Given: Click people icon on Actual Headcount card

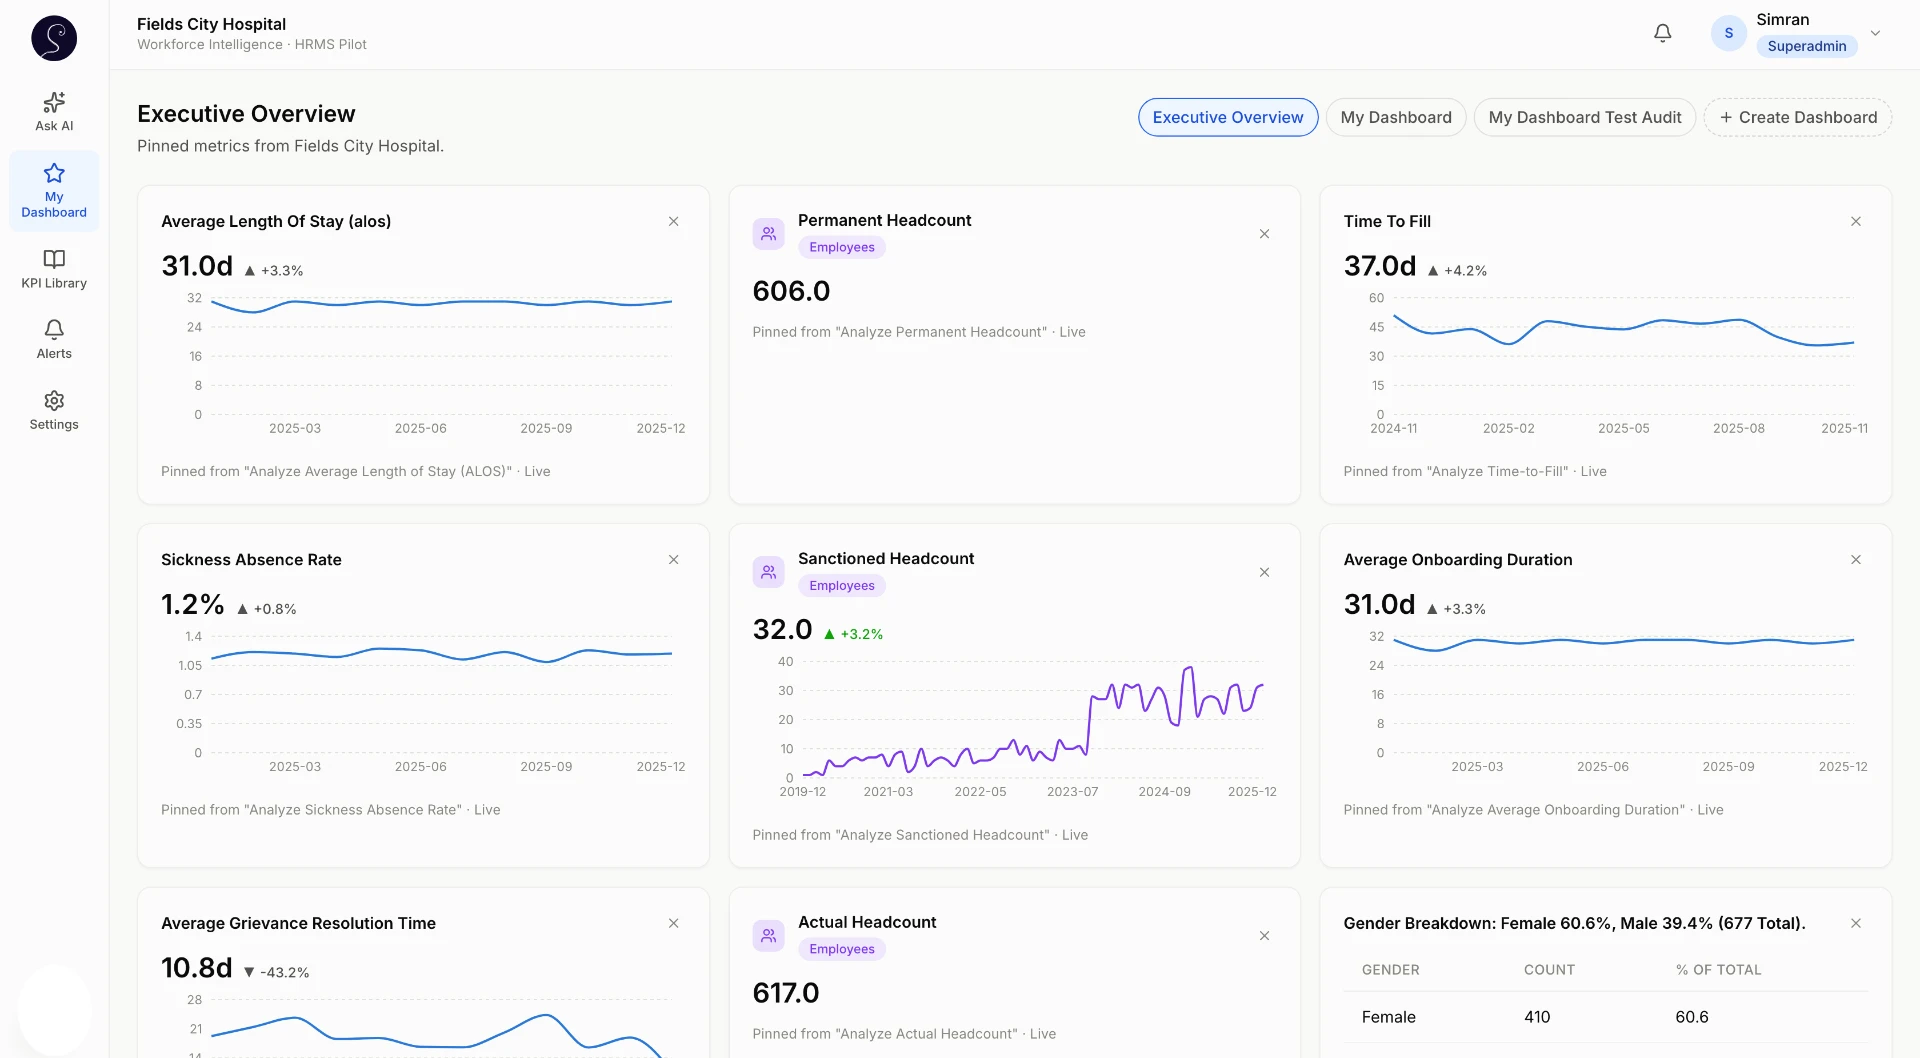Looking at the screenshot, I should click(x=768, y=936).
